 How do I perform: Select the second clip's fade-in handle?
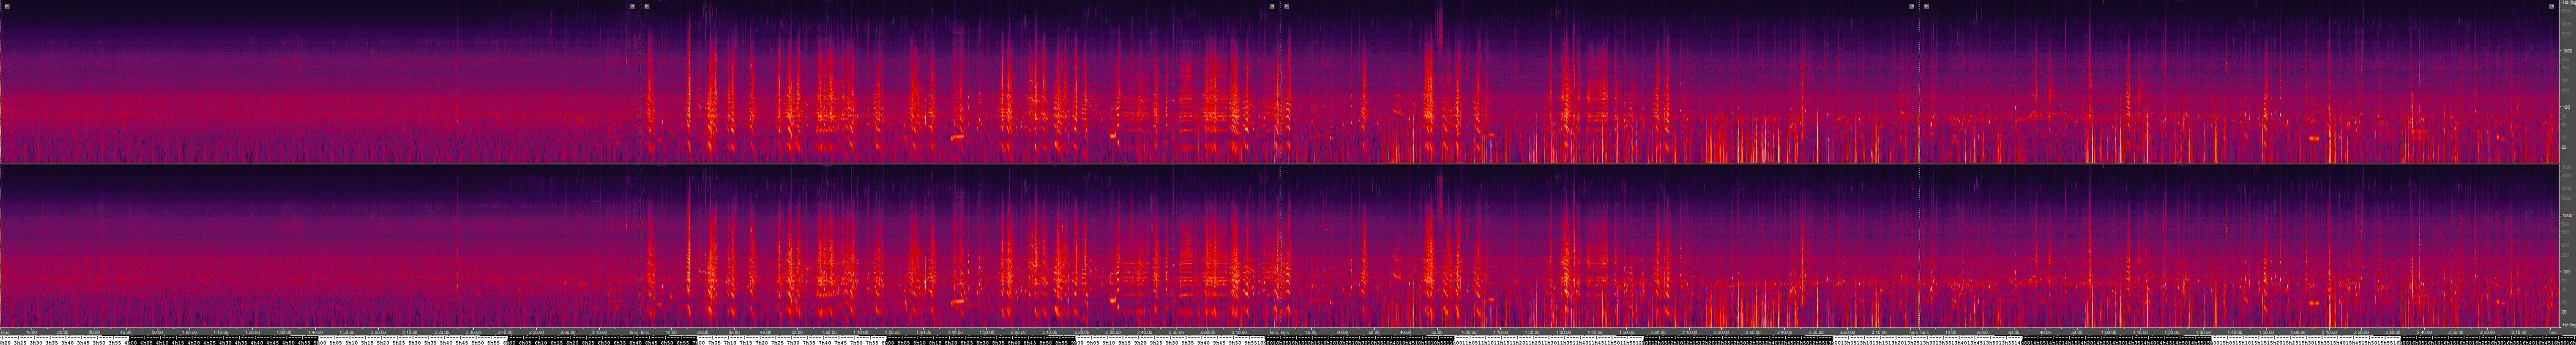pyautogui.click(x=647, y=6)
